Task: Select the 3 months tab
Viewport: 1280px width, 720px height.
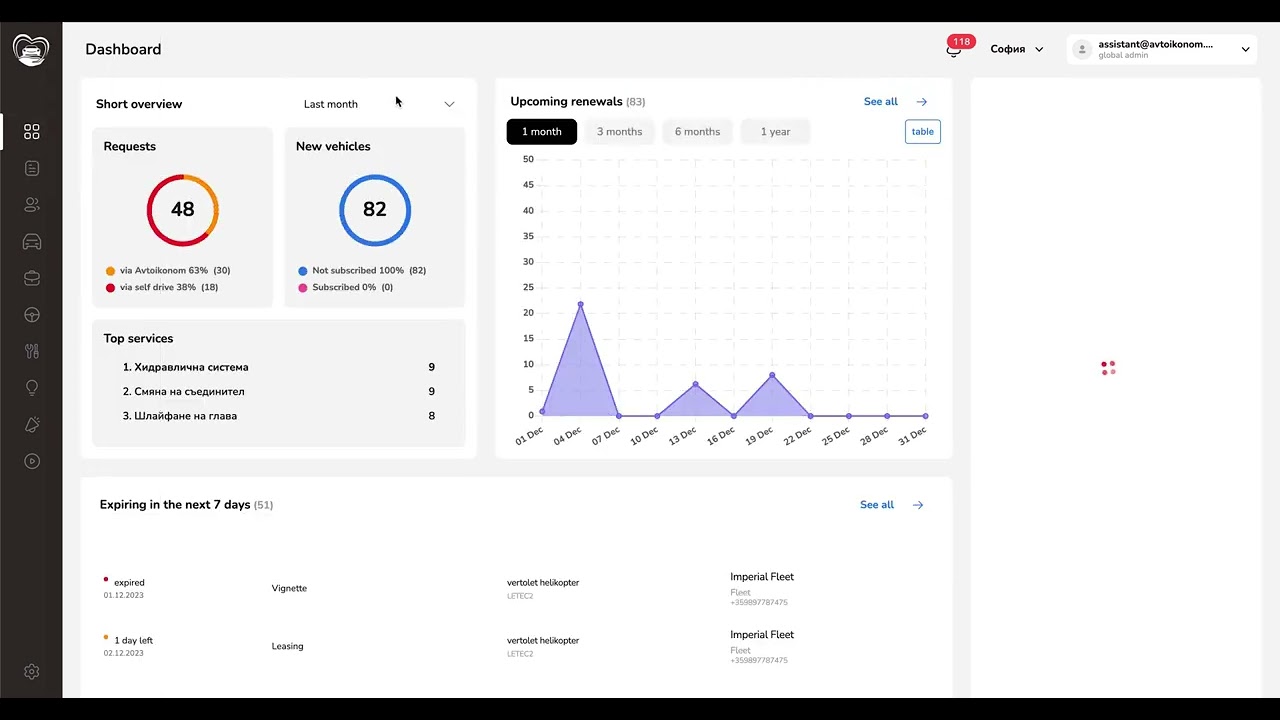Action: pyautogui.click(x=619, y=132)
